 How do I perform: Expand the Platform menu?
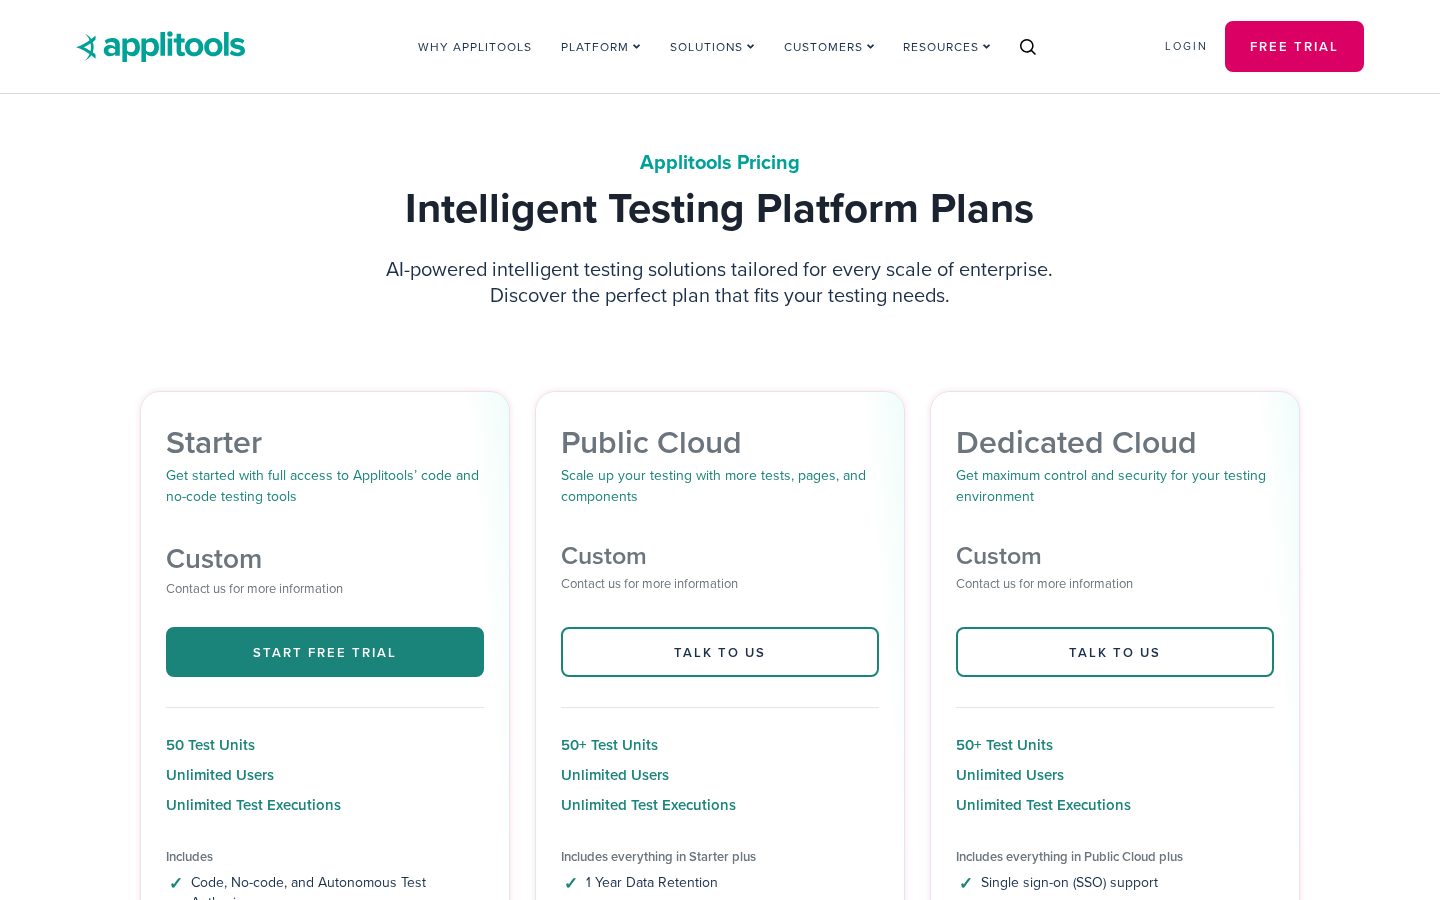coord(600,47)
